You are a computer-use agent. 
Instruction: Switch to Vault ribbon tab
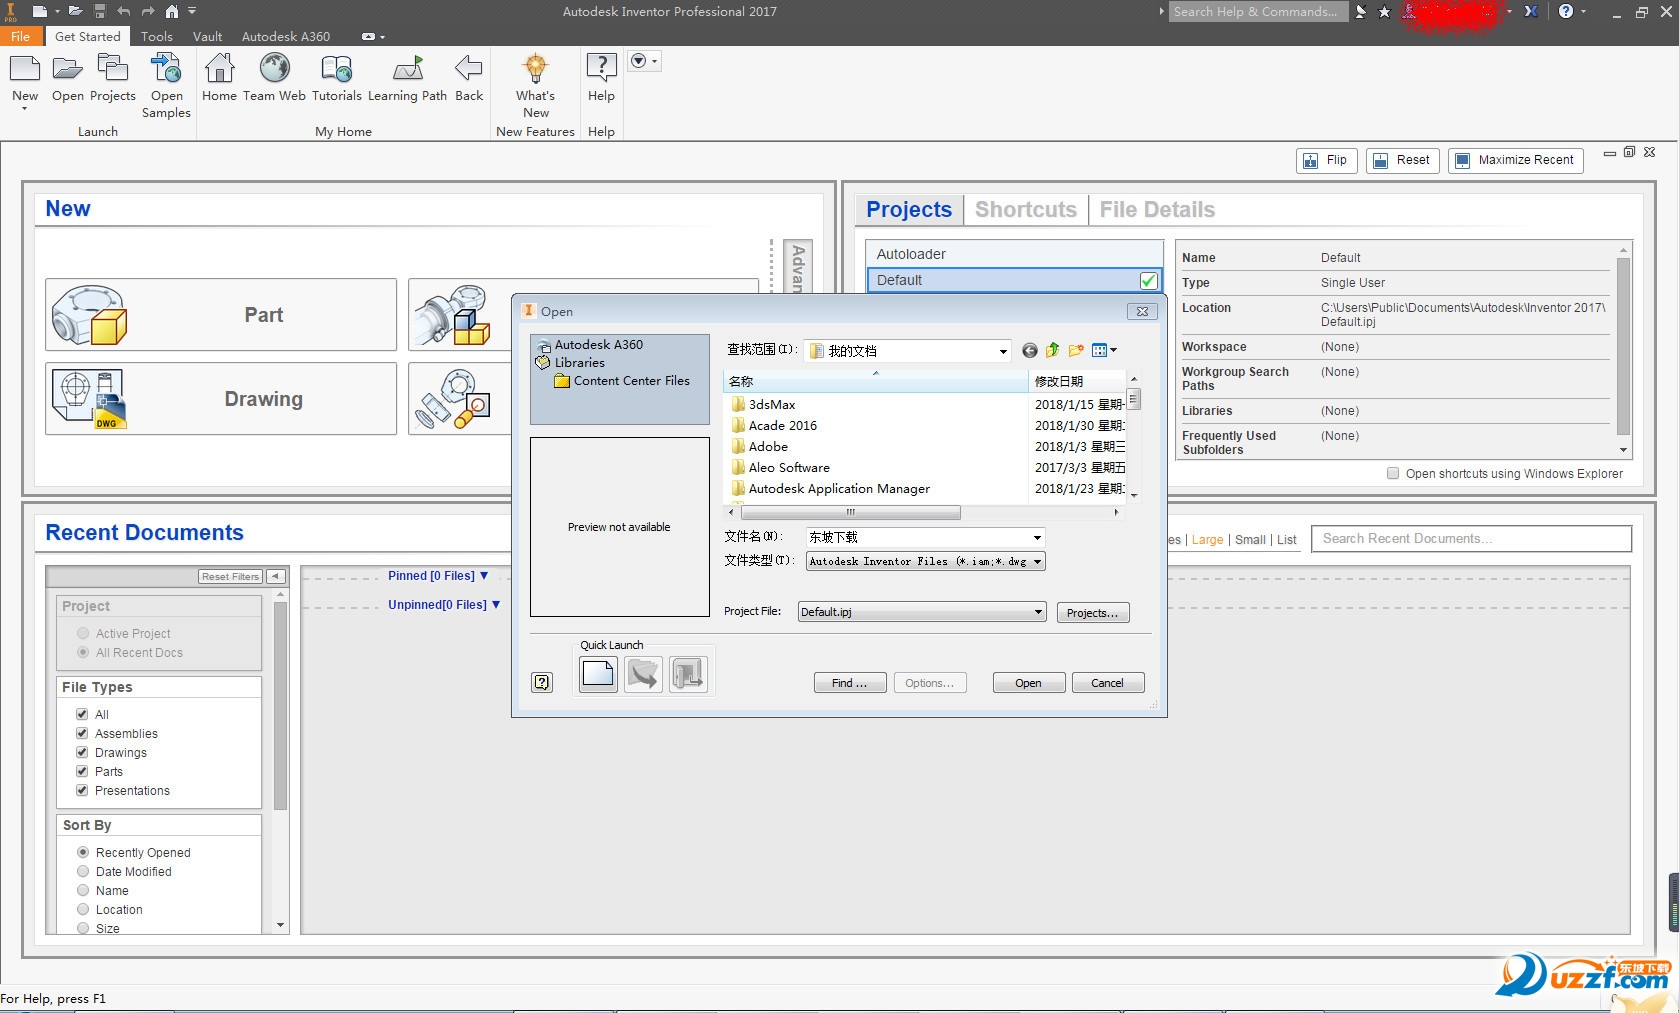(x=207, y=36)
